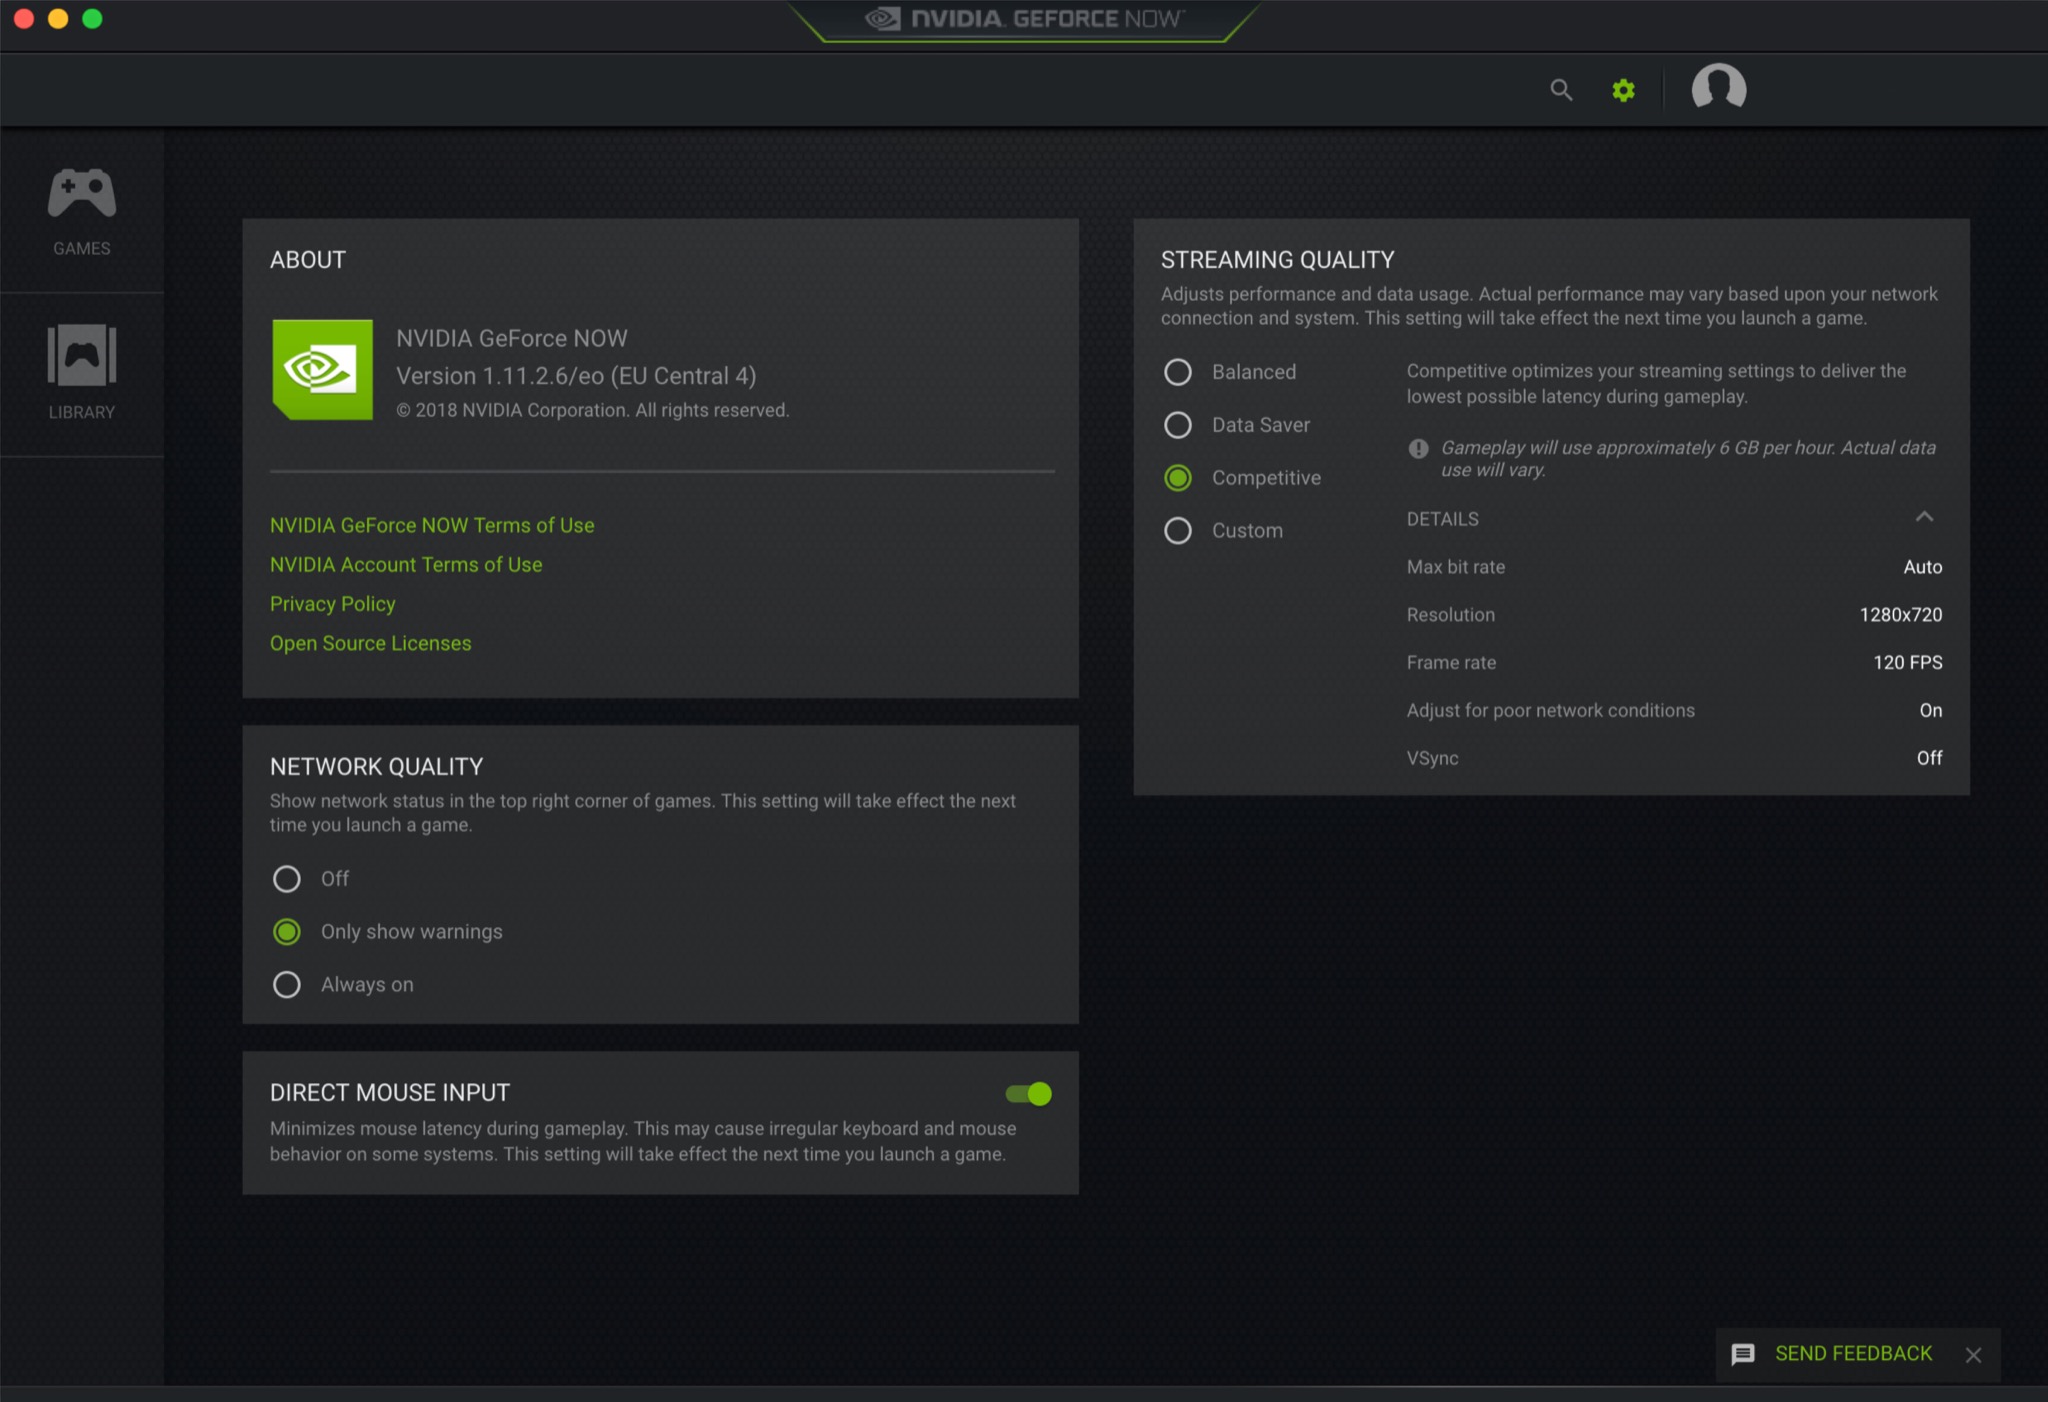Select the Balanced streaming quality option

1178,370
